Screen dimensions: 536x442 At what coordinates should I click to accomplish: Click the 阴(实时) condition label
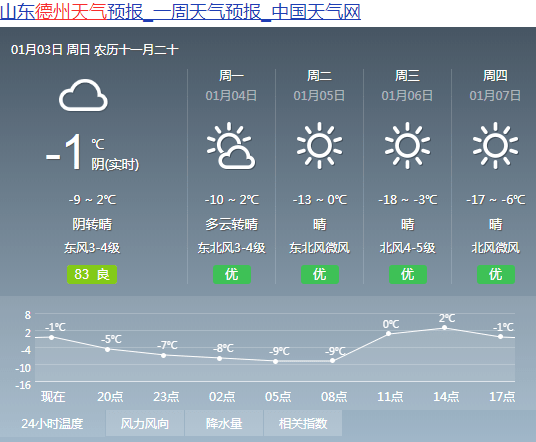point(115,165)
